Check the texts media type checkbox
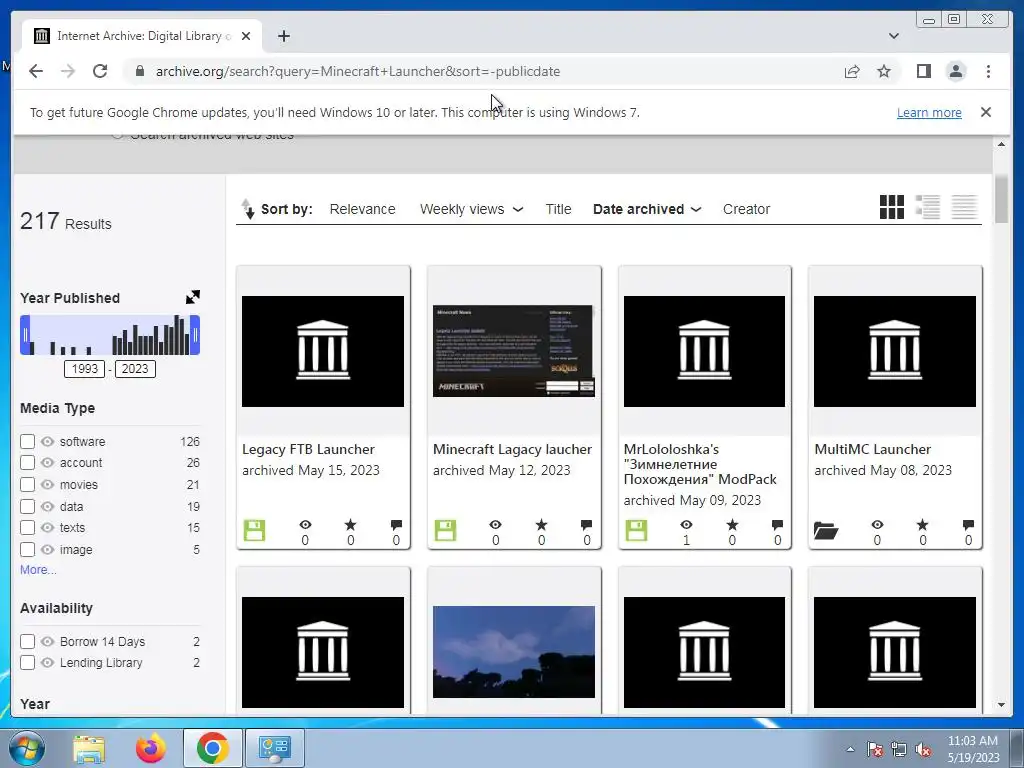 (27, 527)
